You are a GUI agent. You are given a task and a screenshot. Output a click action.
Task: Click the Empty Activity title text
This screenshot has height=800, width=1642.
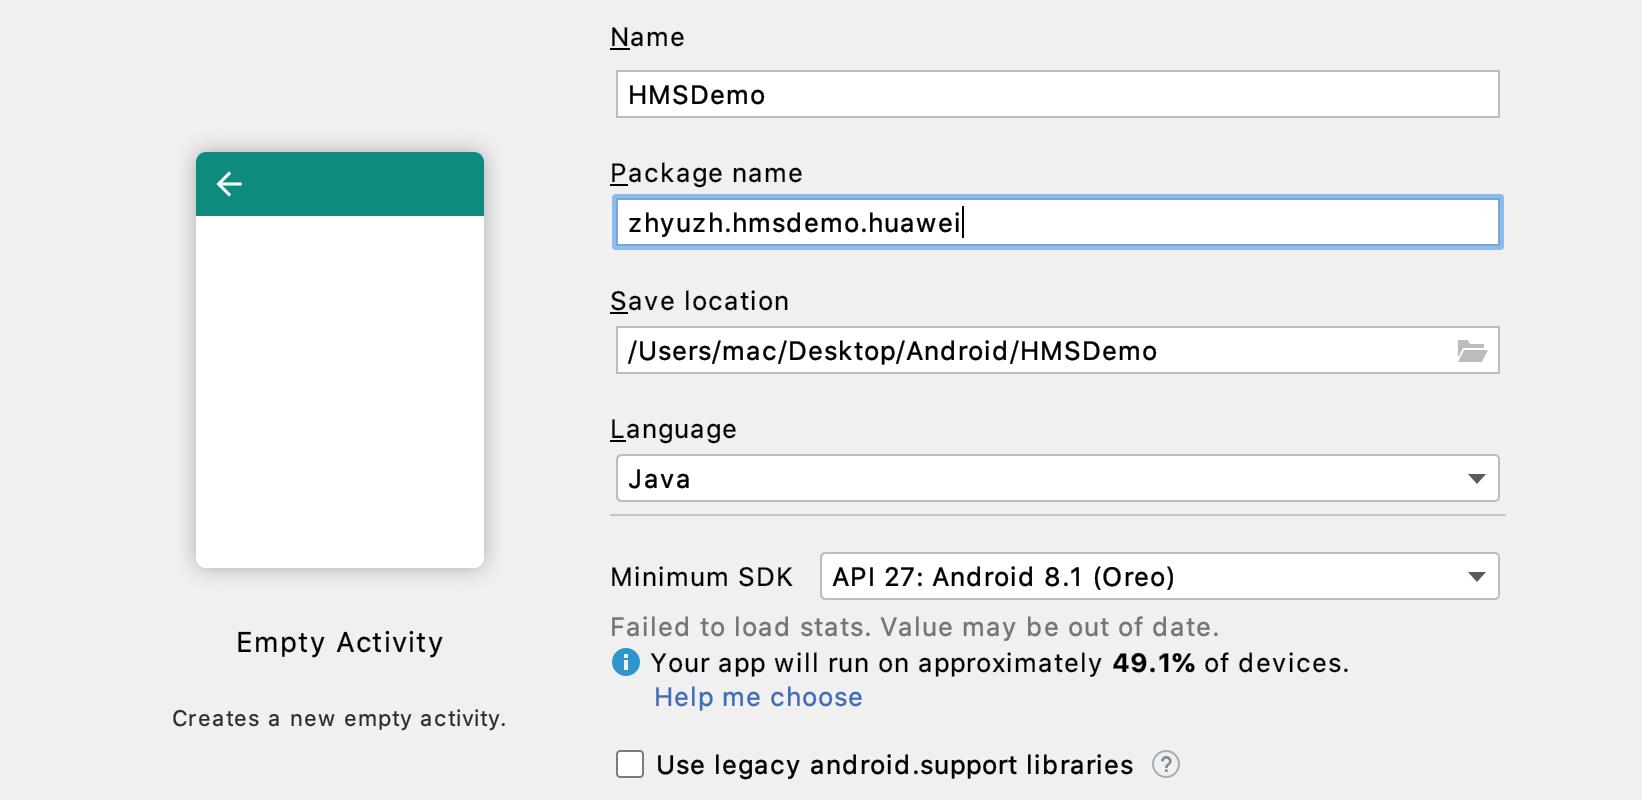click(x=339, y=643)
